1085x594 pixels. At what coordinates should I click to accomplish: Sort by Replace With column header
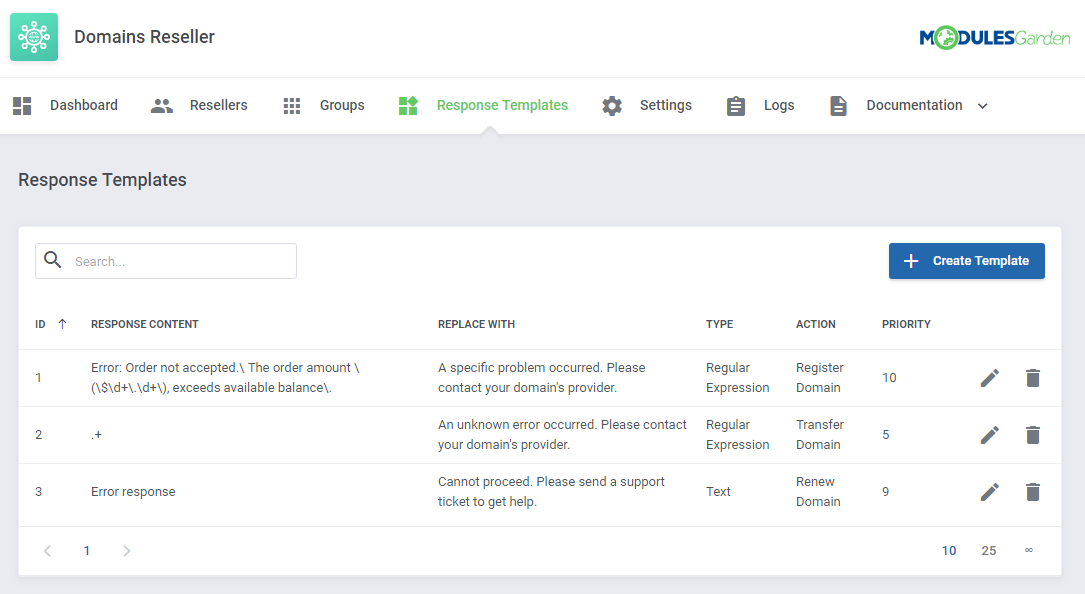(476, 324)
